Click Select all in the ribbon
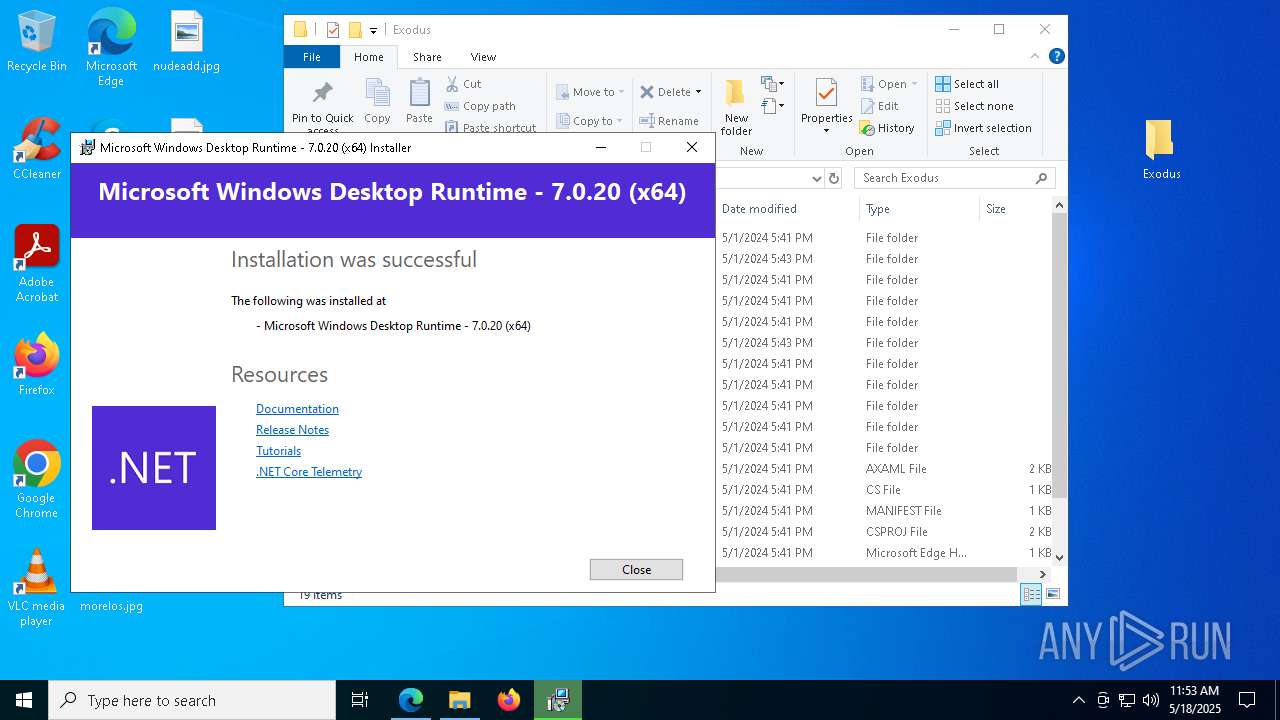1280x720 pixels. click(967, 84)
